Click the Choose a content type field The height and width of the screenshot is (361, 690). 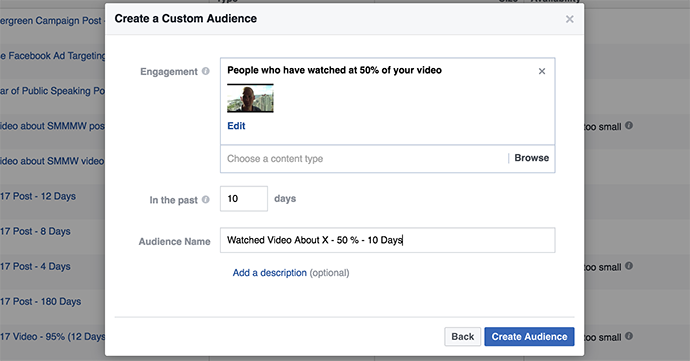(363, 158)
